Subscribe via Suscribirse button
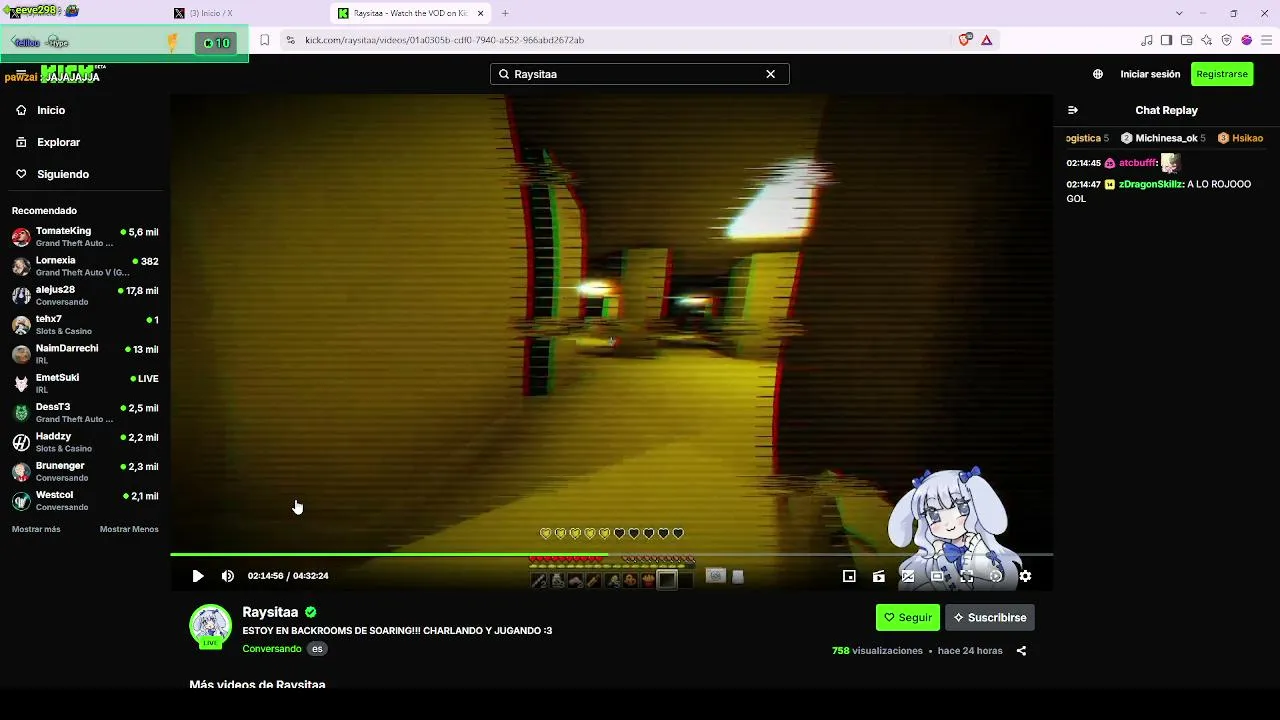The height and width of the screenshot is (720, 1280). (990, 618)
